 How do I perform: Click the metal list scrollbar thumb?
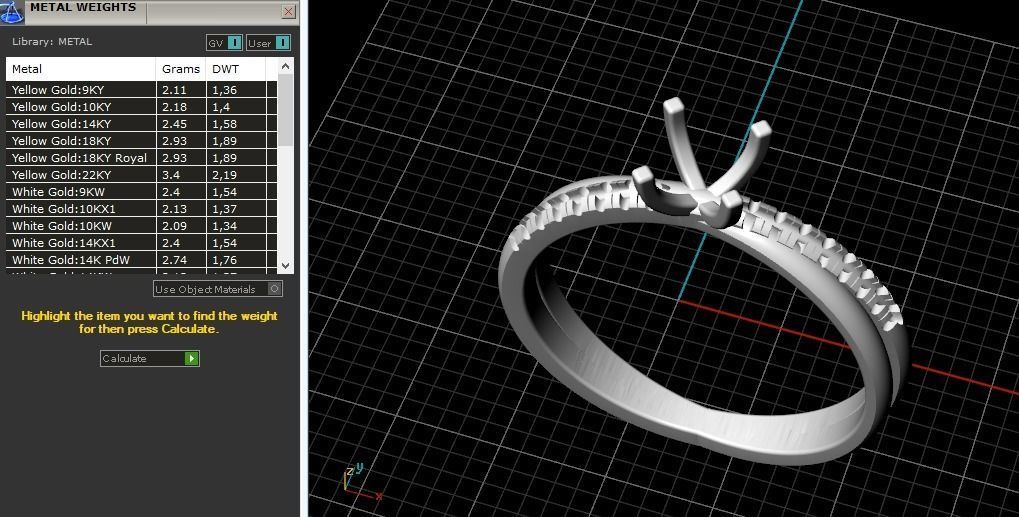[285, 110]
